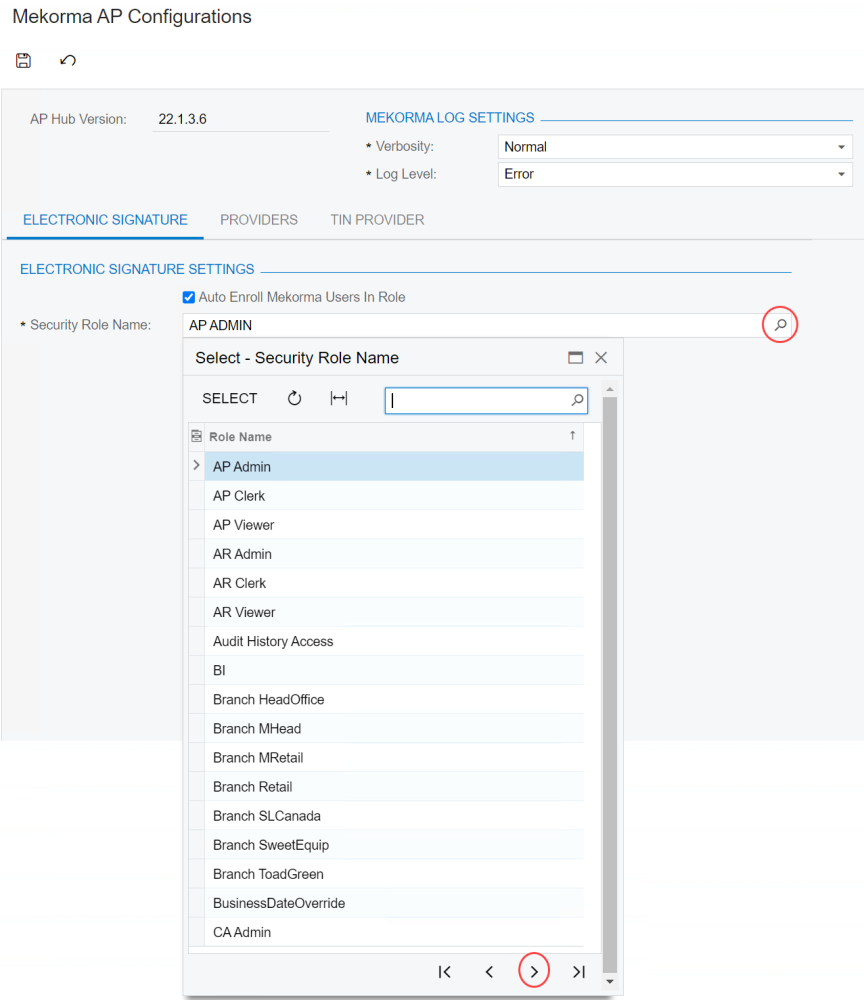Go to the last page of roles
Image resolution: width=864 pixels, height=1000 pixels.
[578, 972]
